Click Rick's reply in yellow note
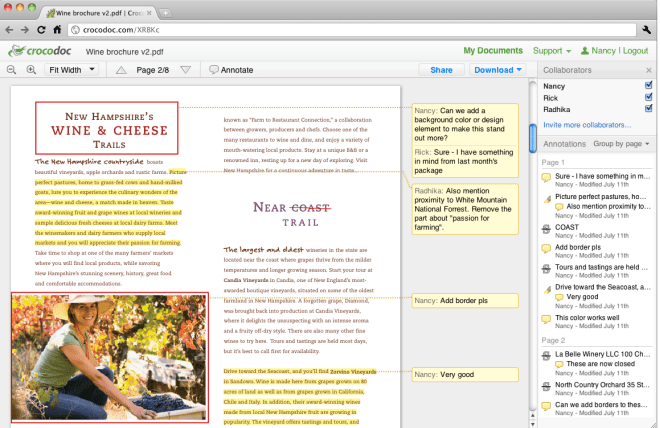This screenshot has width=660, height=428. click(x=465, y=162)
